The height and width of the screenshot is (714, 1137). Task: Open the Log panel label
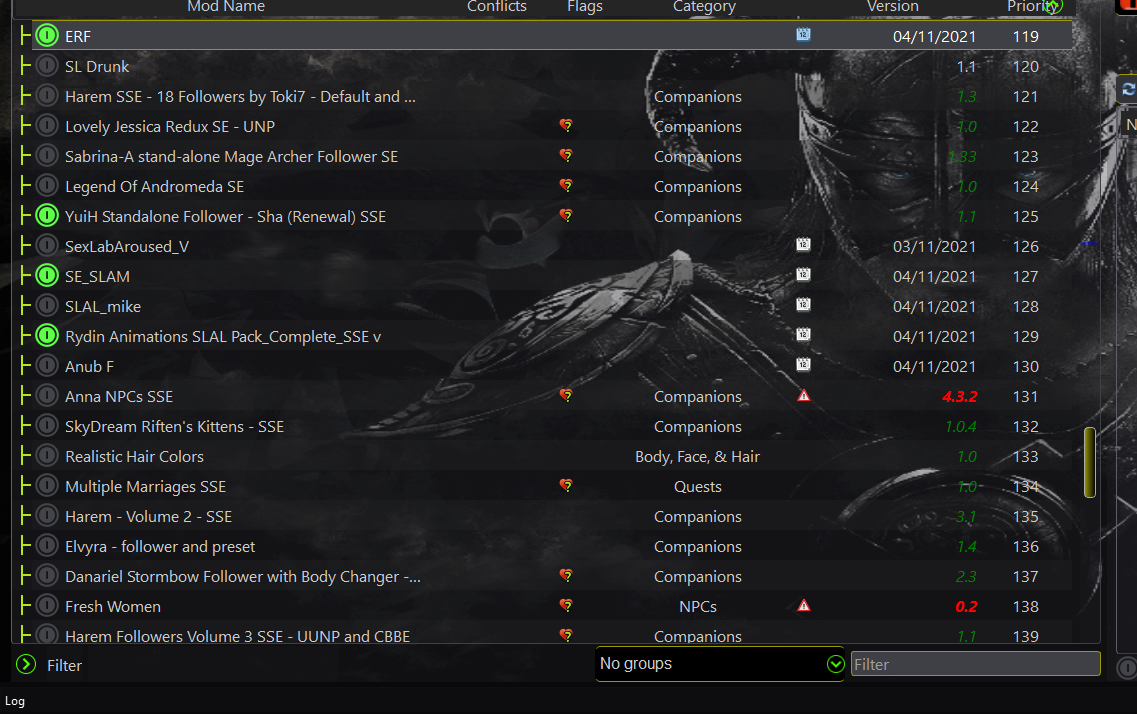pyautogui.click(x=15, y=701)
